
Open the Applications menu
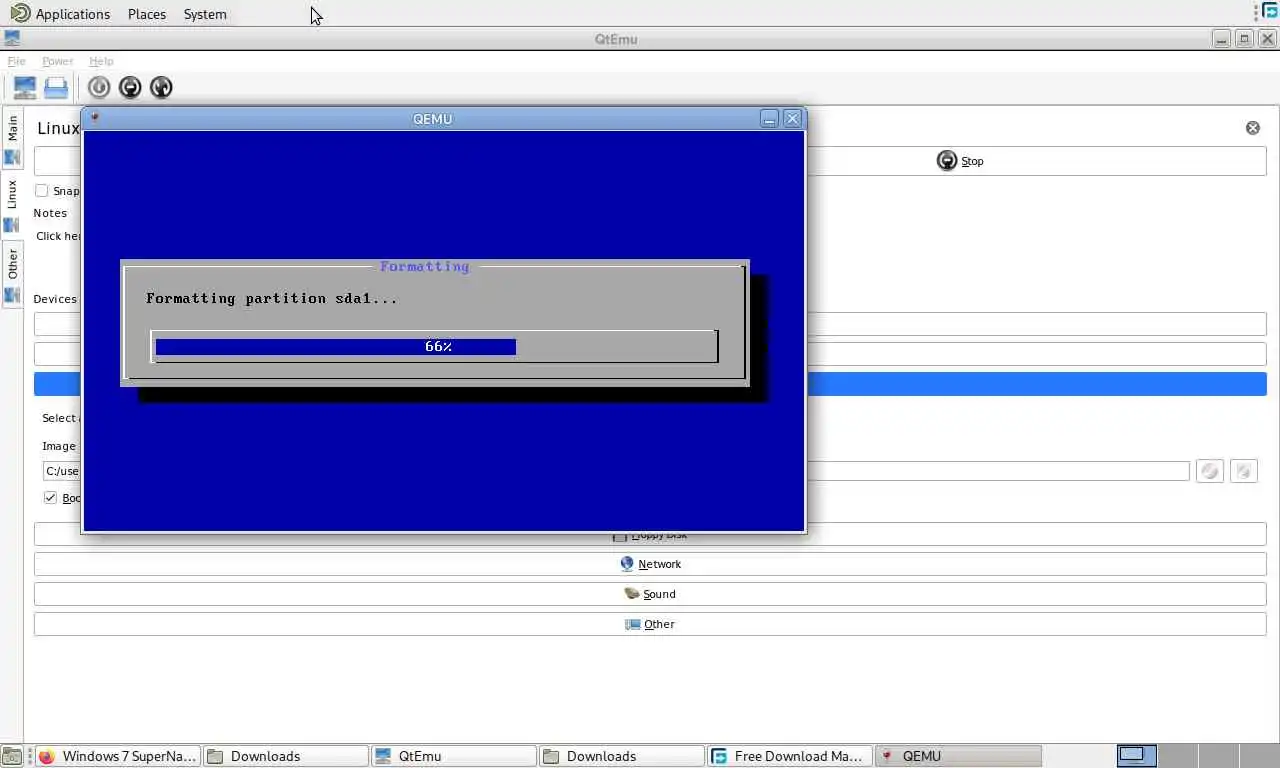pos(60,14)
